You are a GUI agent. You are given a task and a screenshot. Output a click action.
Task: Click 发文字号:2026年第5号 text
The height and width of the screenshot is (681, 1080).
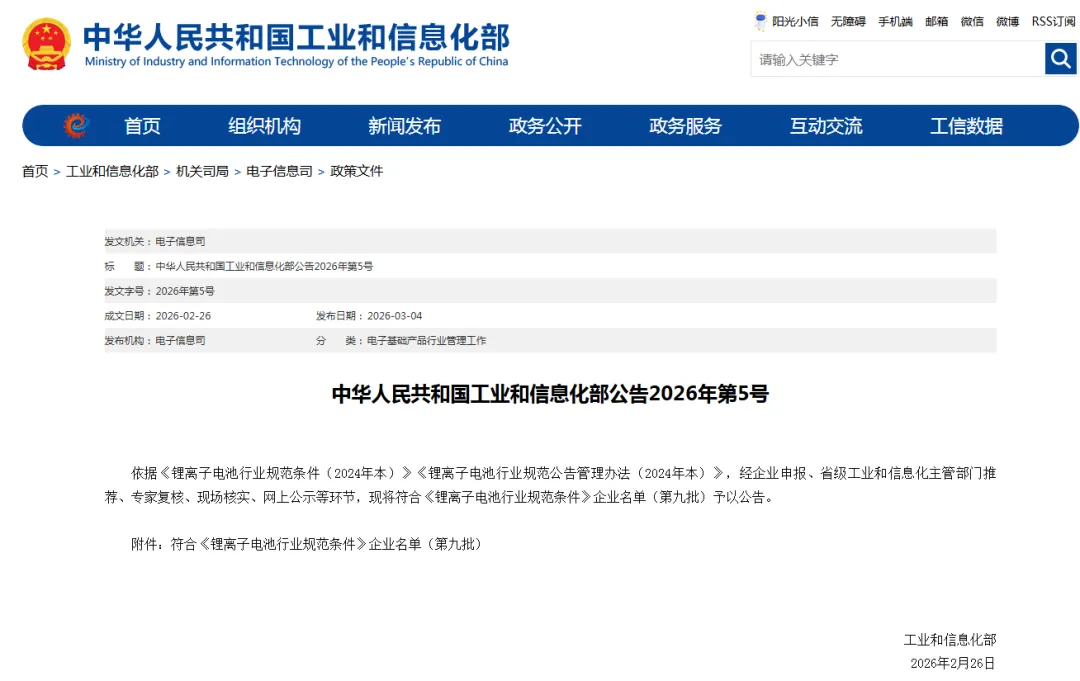(159, 291)
